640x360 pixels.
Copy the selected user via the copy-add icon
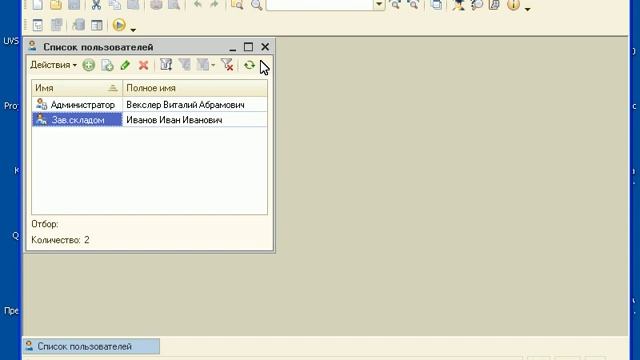(107, 65)
